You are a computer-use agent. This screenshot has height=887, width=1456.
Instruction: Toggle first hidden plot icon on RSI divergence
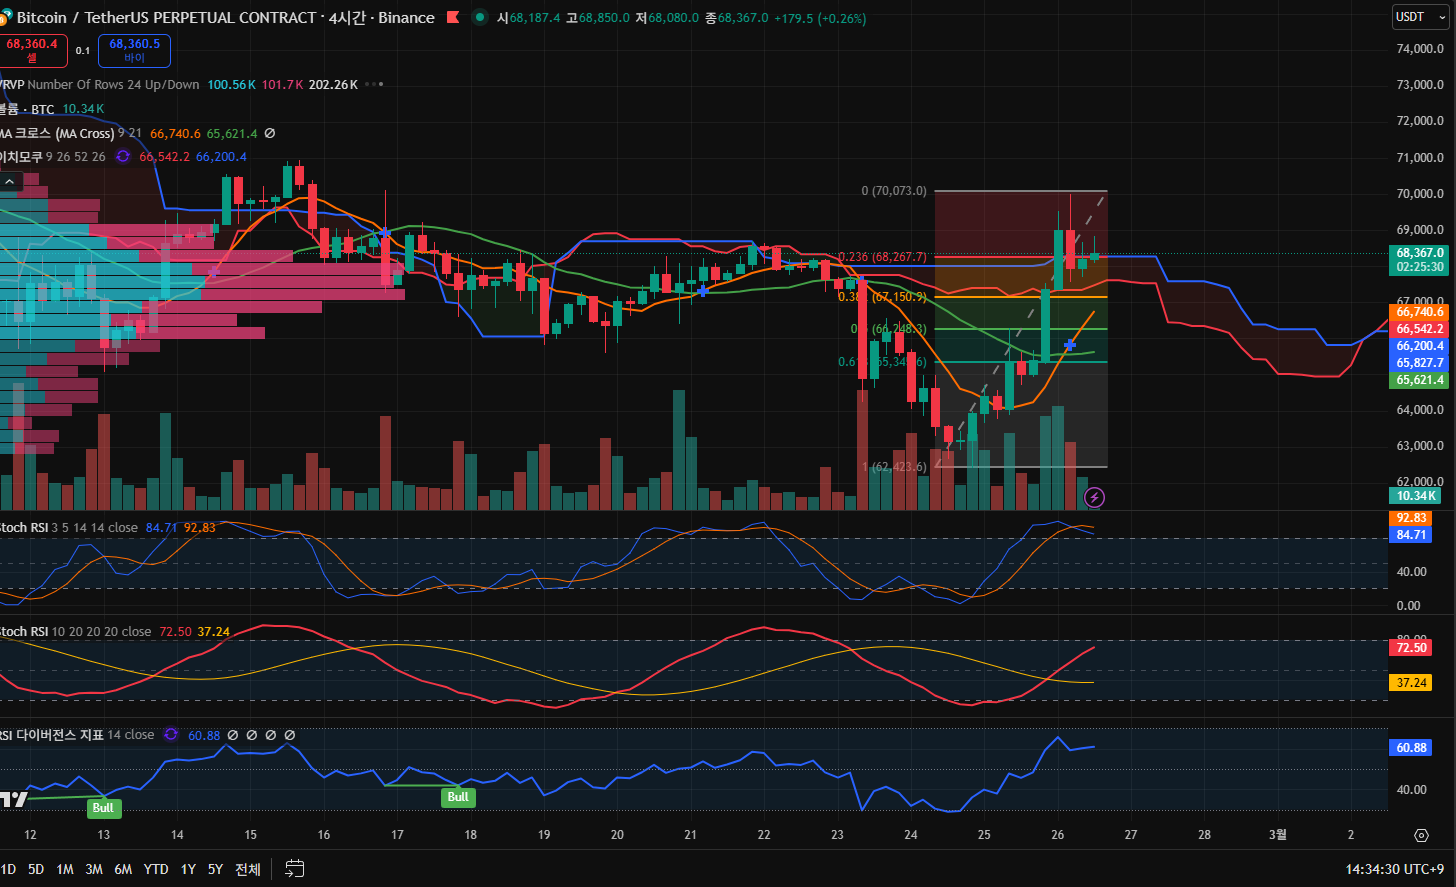(233, 735)
